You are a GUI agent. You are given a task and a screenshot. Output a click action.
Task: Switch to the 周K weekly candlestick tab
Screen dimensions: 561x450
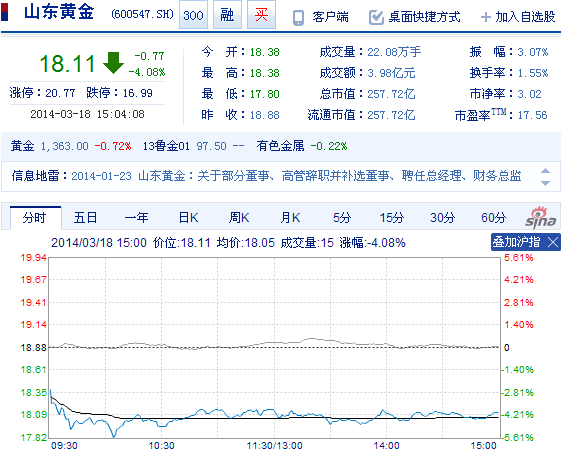pyautogui.click(x=239, y=218)
